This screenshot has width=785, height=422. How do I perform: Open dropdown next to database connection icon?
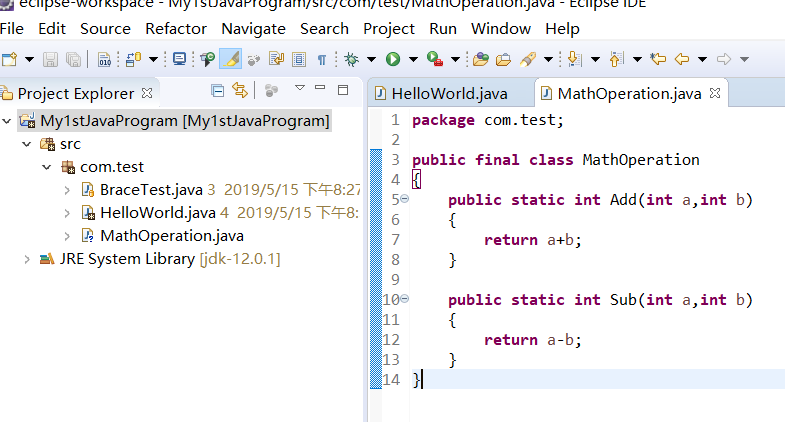(x=153, y=59)
